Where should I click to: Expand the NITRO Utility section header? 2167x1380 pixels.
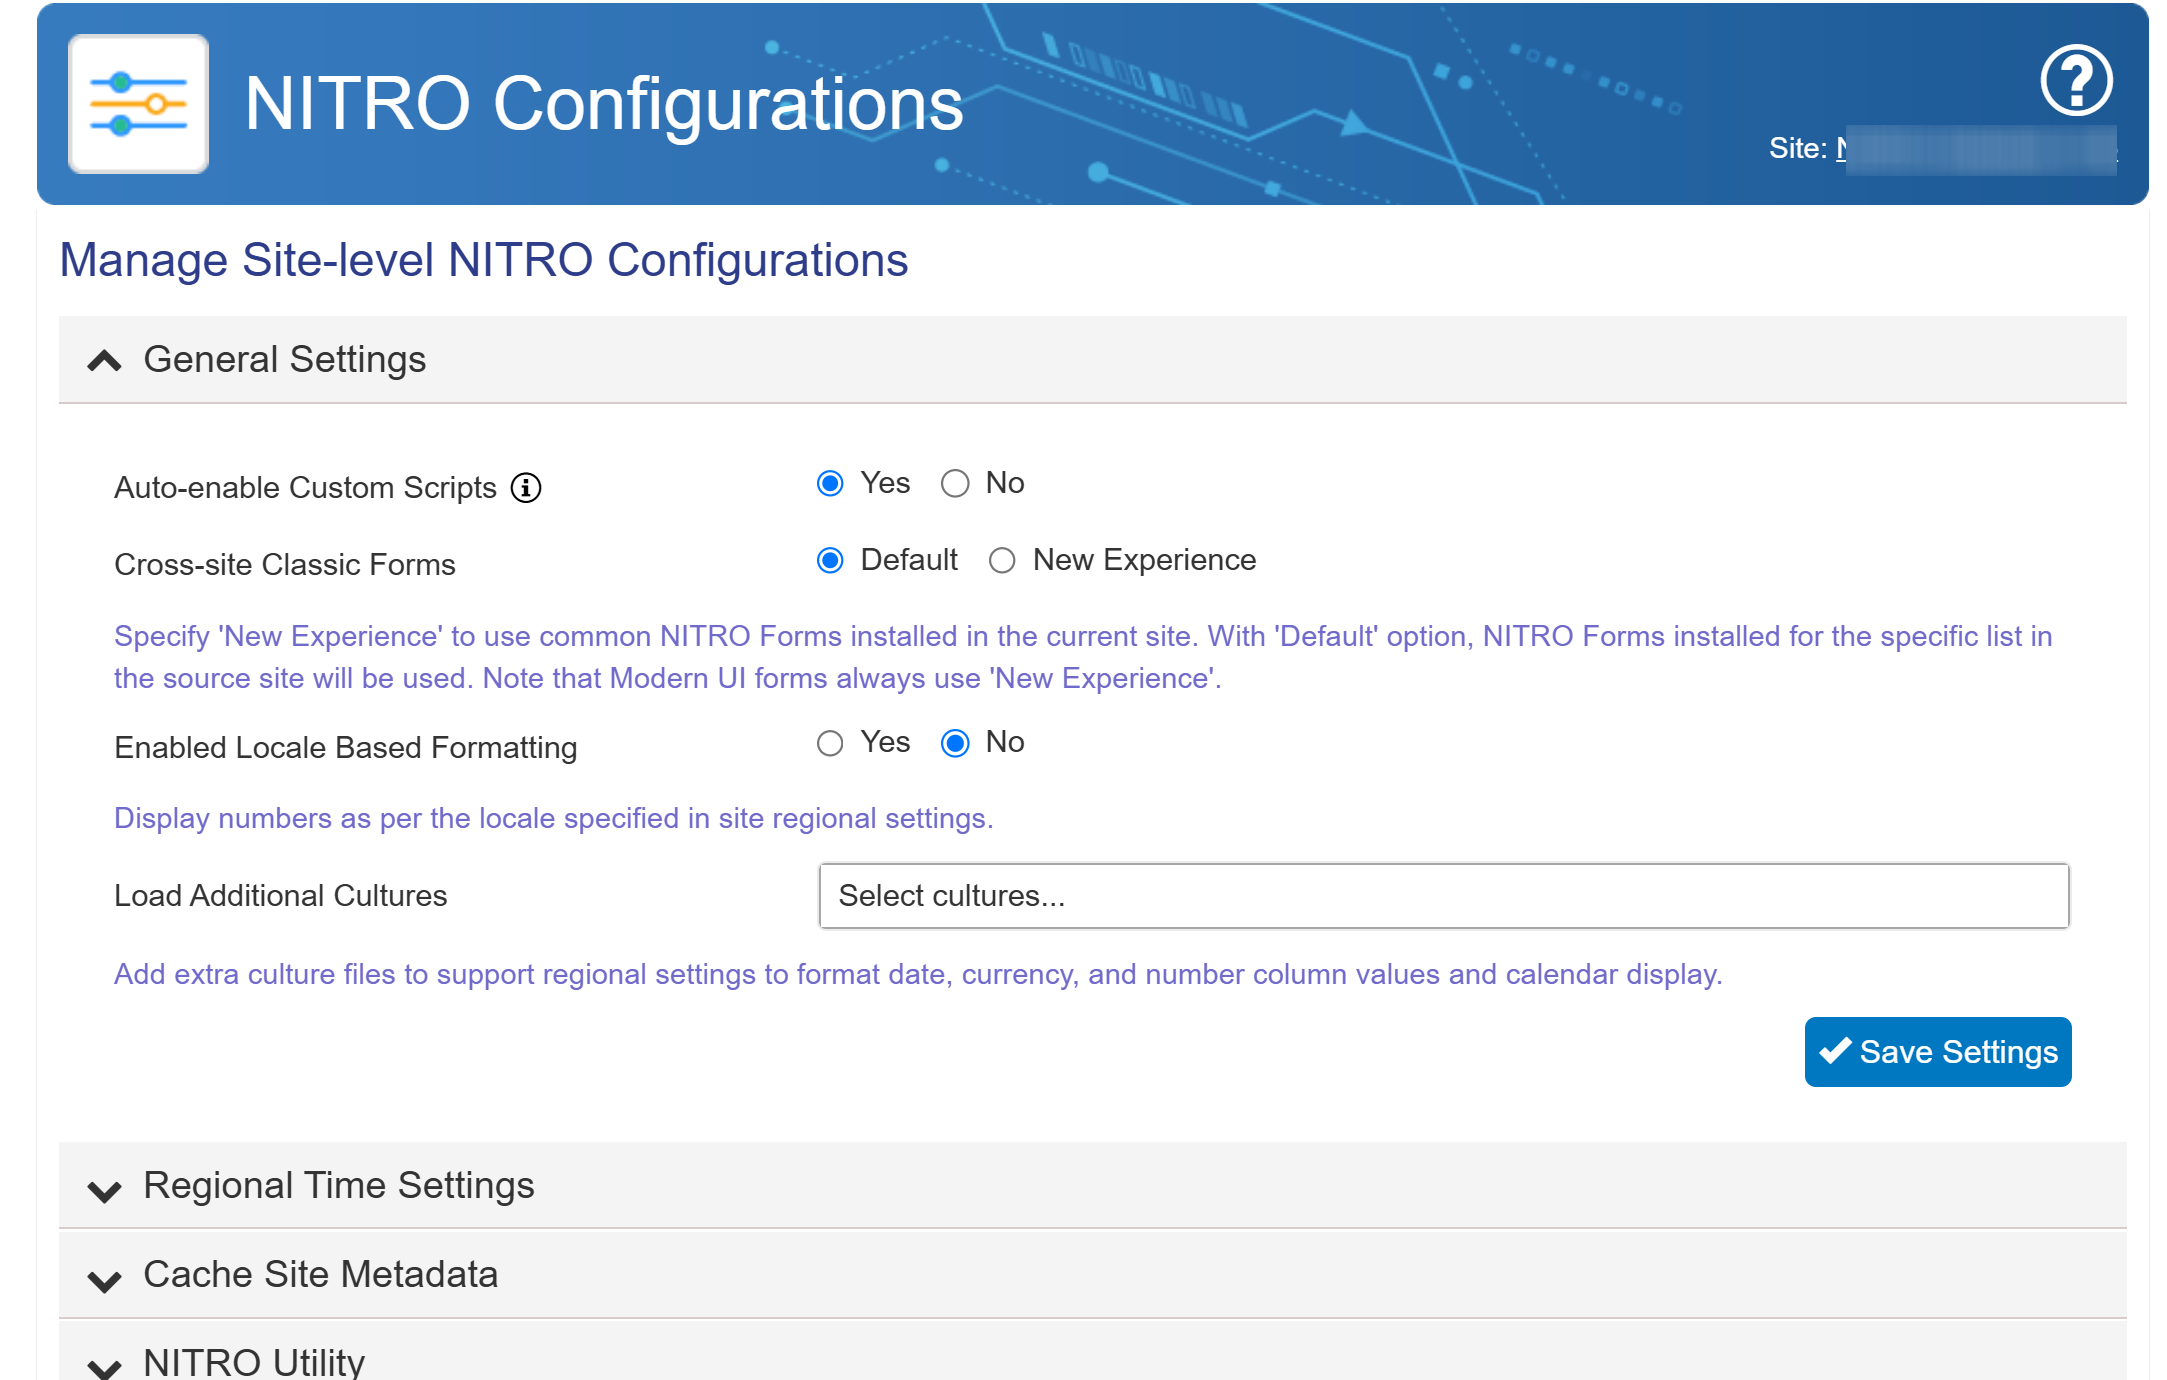(x=254, y=1362)
